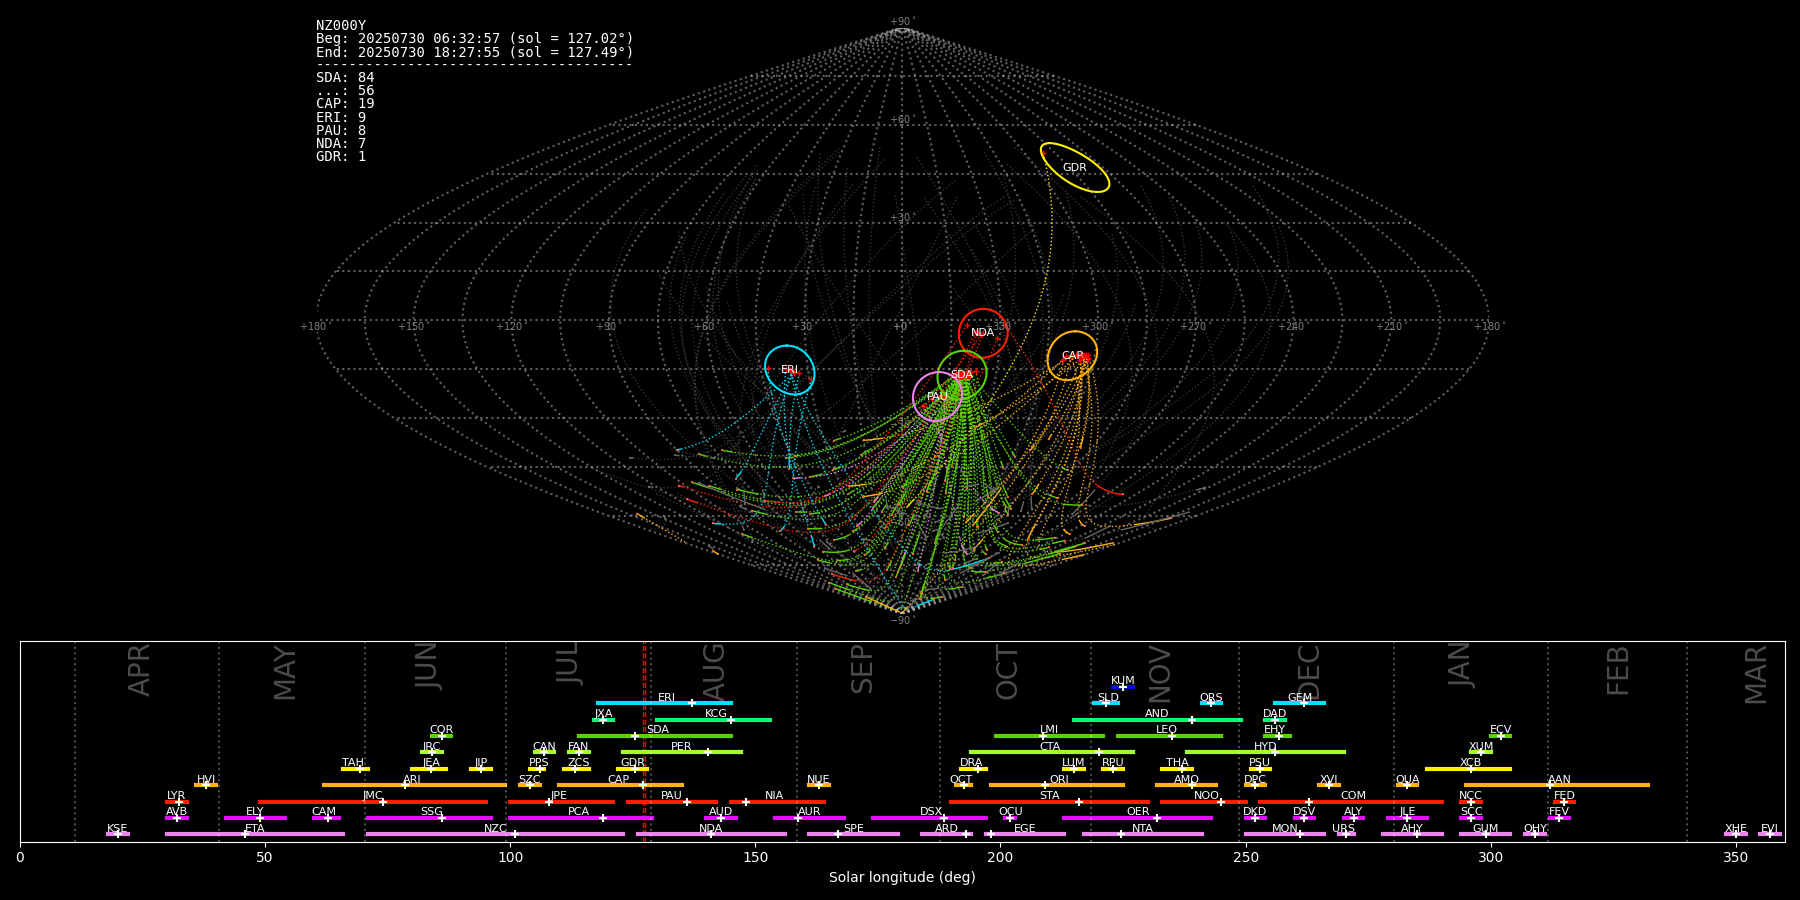Click the LEO shower bar
1800x900 pixels.
click(x=1169, y=736)
